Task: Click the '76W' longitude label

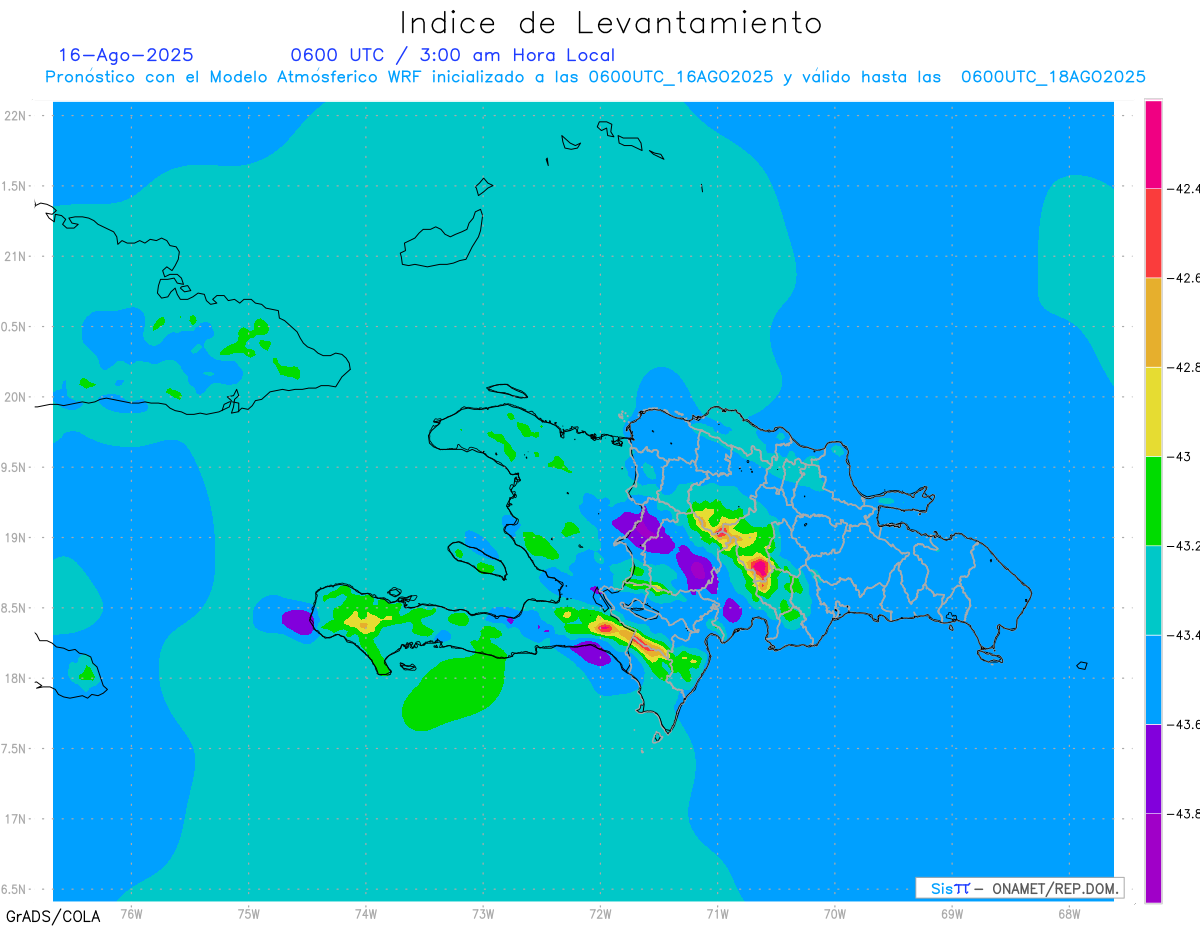Action: tap(131, 913)
